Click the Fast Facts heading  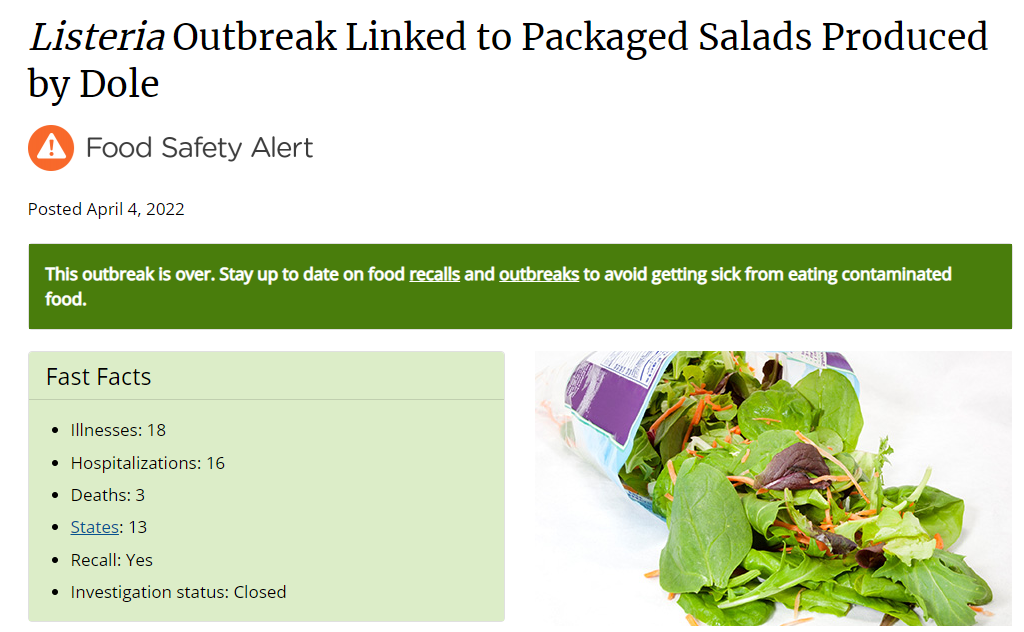(x=99, y=377)
